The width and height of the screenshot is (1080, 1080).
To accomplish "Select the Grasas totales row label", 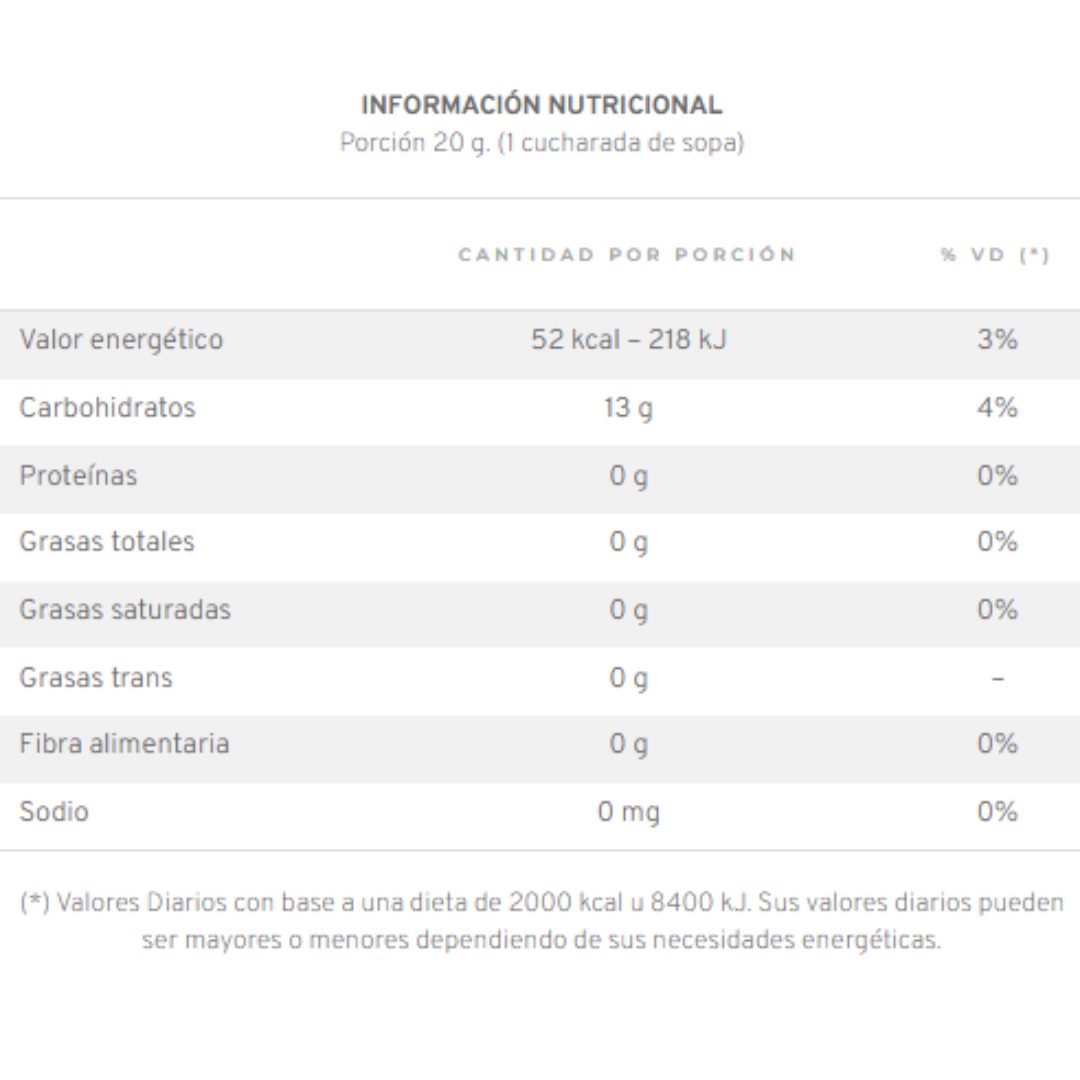I will coord(107,541).
